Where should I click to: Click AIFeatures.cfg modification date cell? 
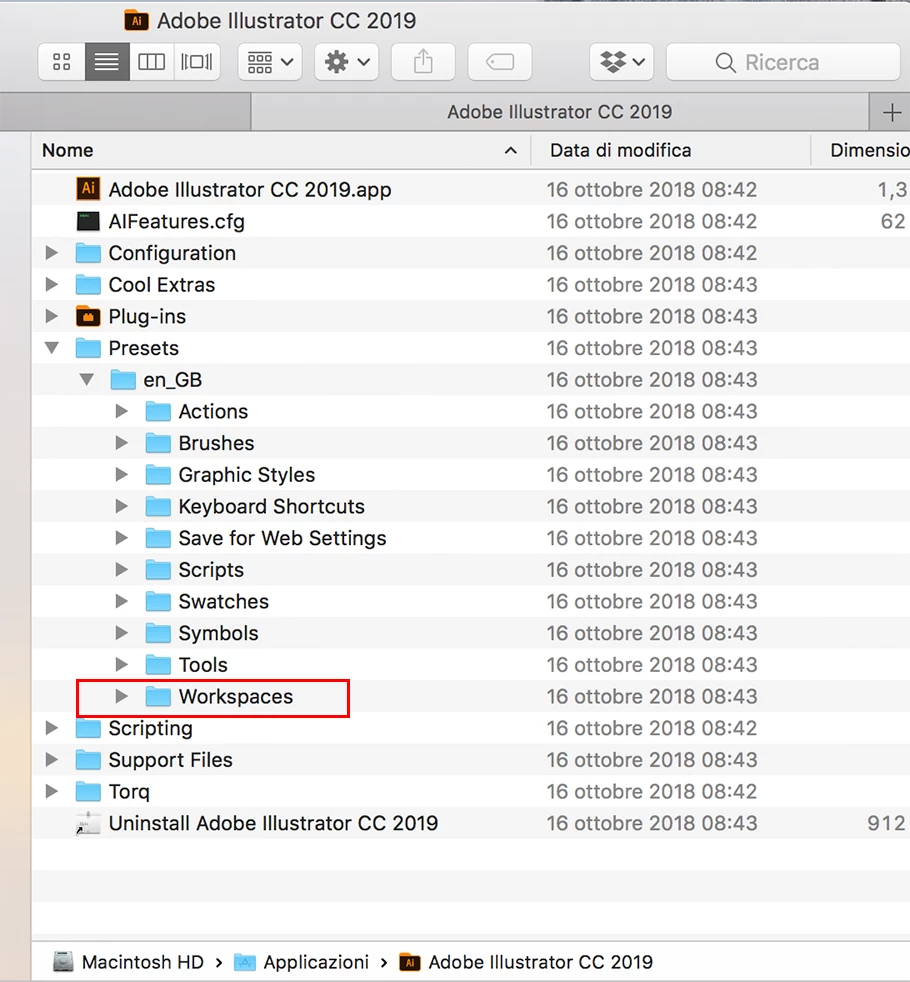click(651, 221)
